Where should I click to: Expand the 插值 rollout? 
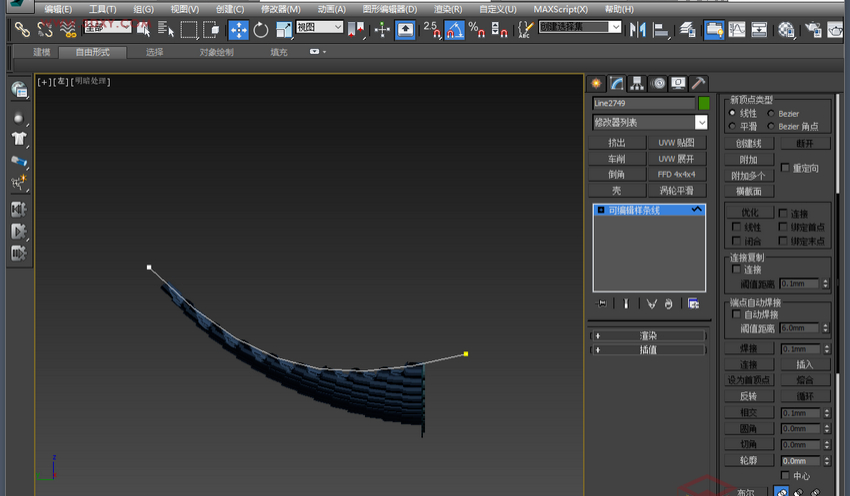[648, 350]
